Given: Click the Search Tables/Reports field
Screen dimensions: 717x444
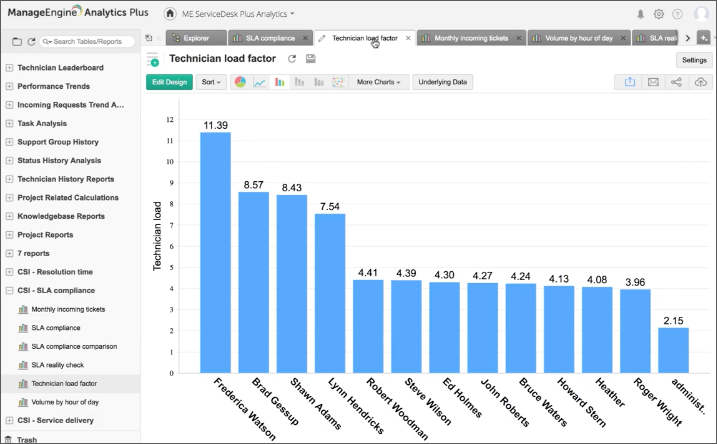Looking at the screenshot, I should [x=88, y=41].
